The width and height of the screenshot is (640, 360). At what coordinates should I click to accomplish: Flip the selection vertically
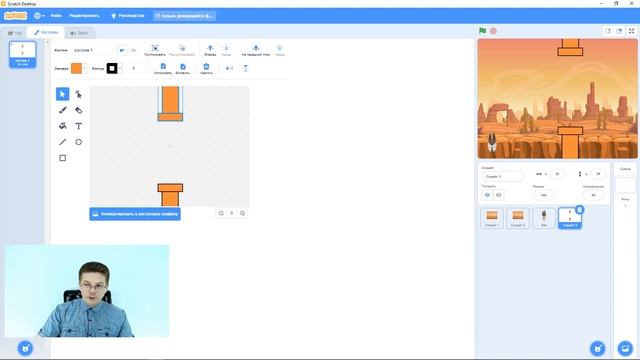[245, 68]
